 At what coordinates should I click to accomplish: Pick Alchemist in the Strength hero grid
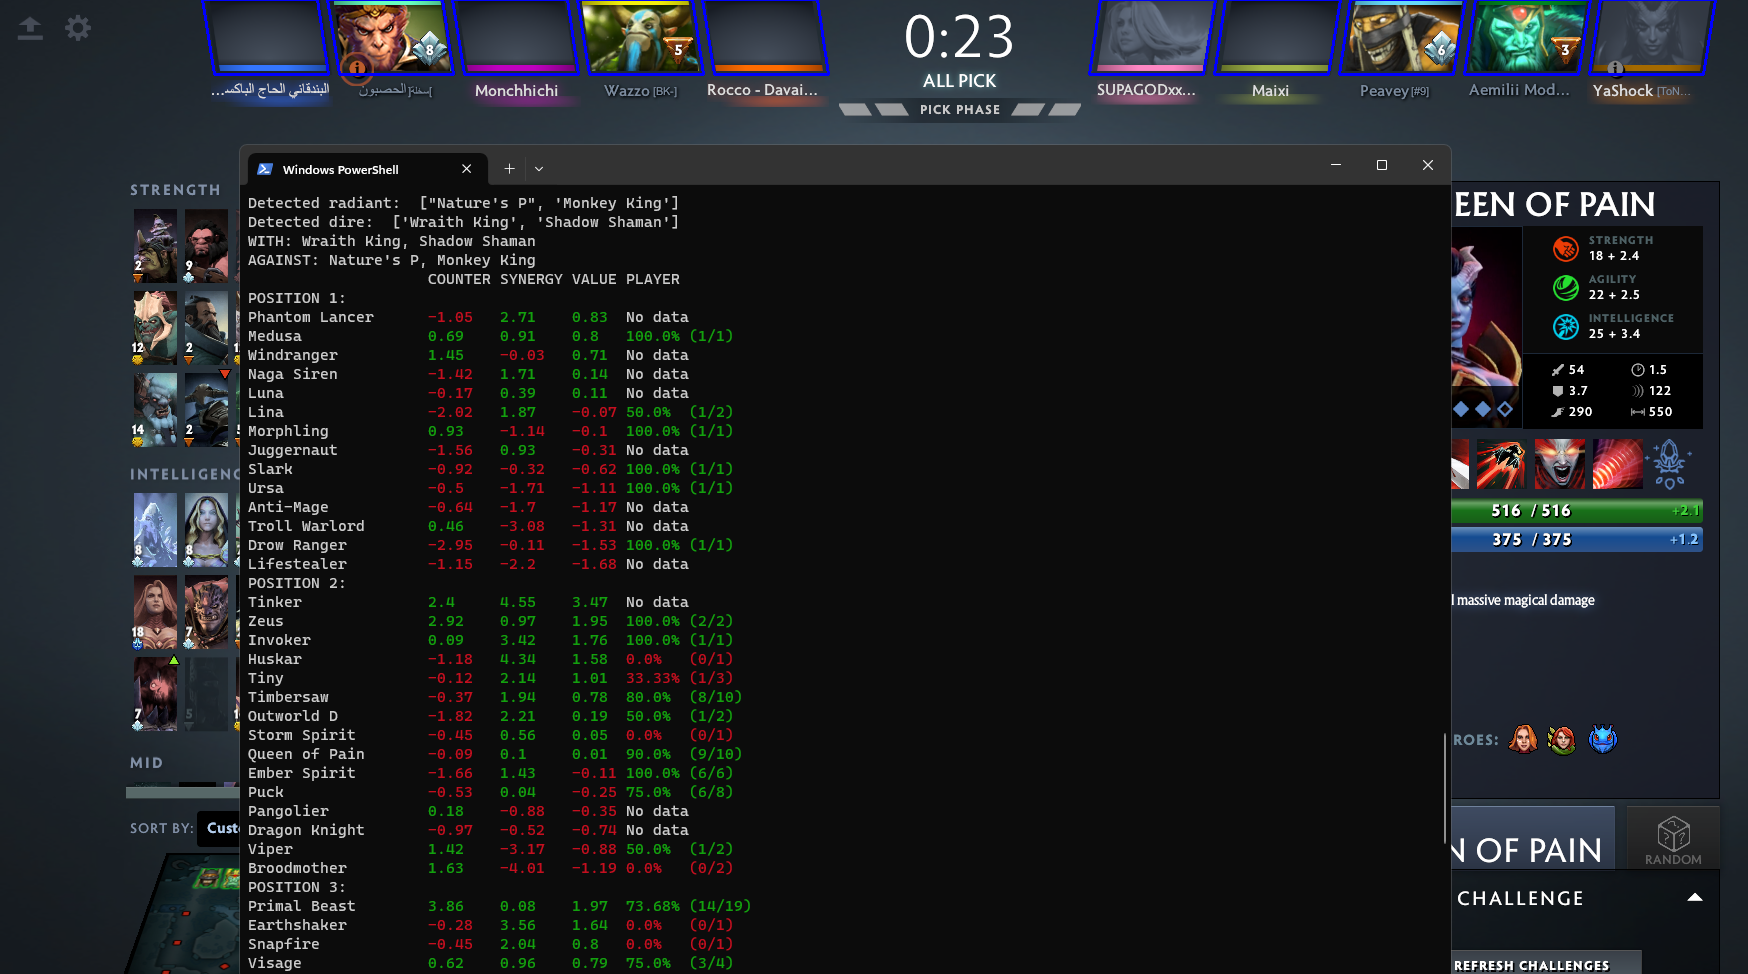coord(155,246)
